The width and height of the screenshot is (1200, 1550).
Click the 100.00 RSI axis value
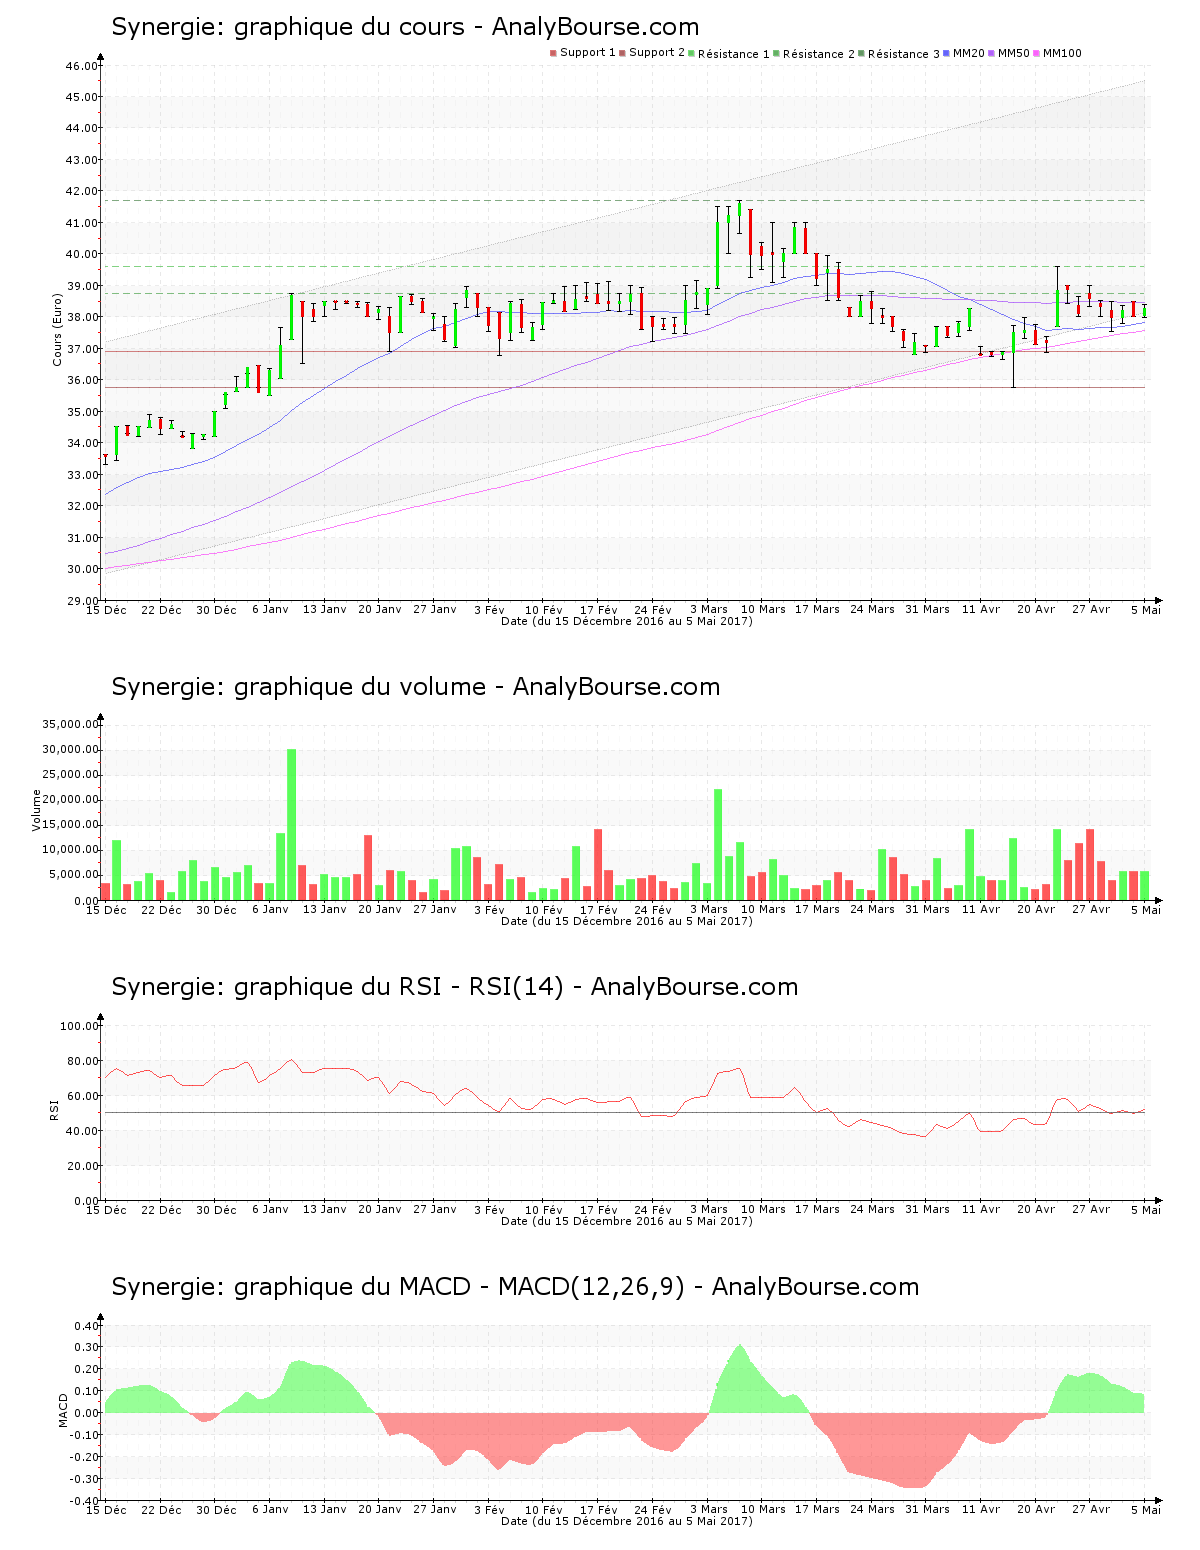79,1026
